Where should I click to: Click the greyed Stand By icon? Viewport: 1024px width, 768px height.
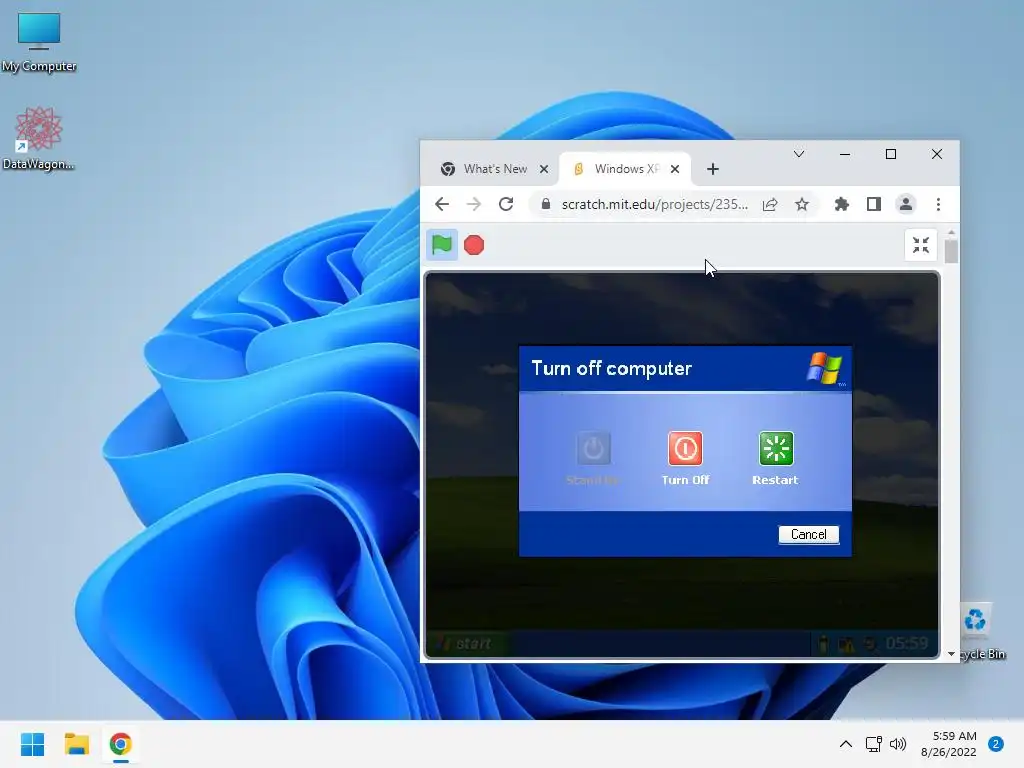(x=594, y=448)
